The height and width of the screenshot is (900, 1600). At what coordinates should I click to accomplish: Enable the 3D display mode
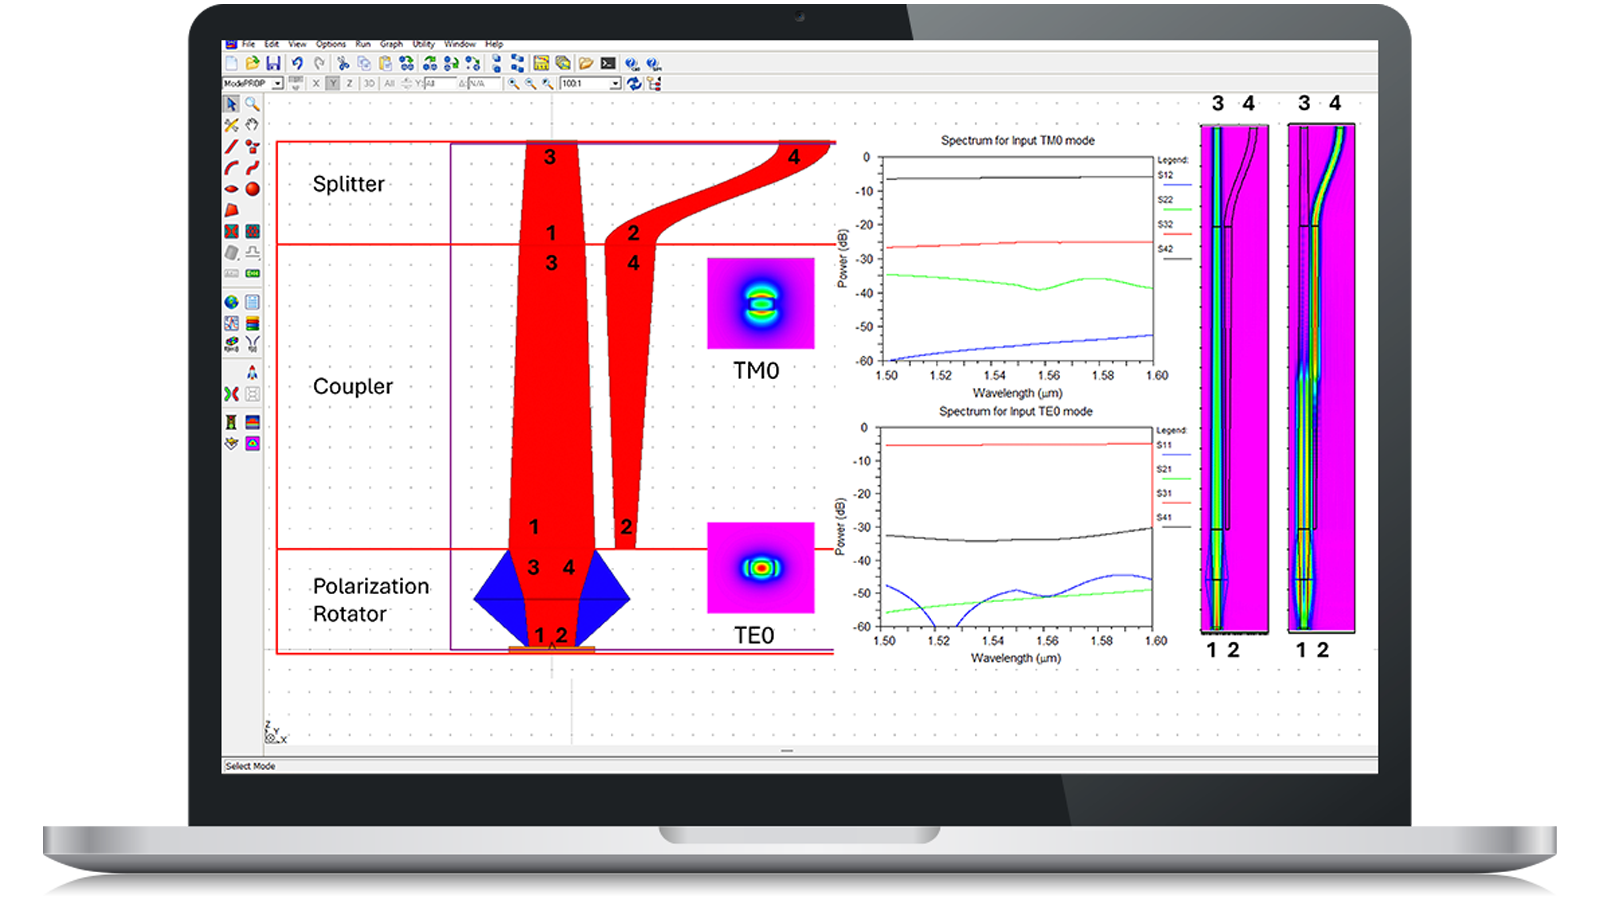coord(367,83)
